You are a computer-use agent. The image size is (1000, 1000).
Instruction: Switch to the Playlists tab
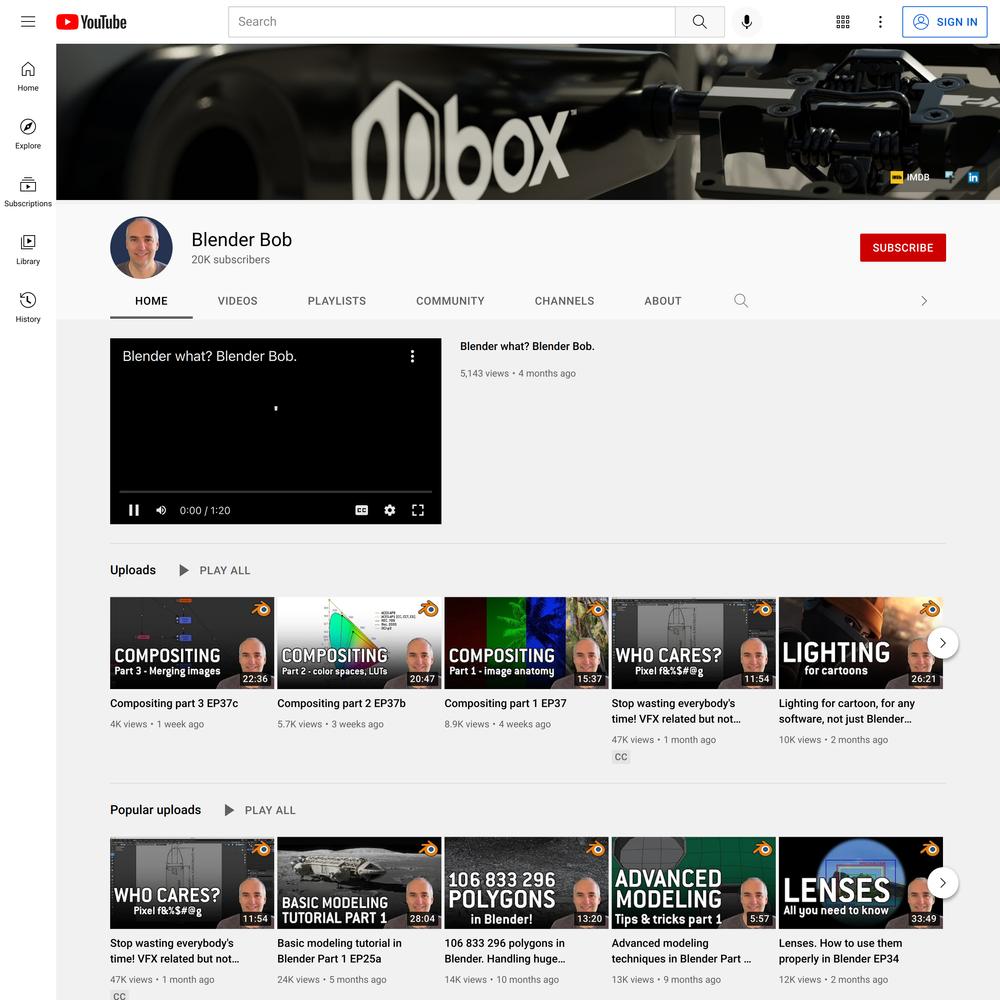pos(337,301)
